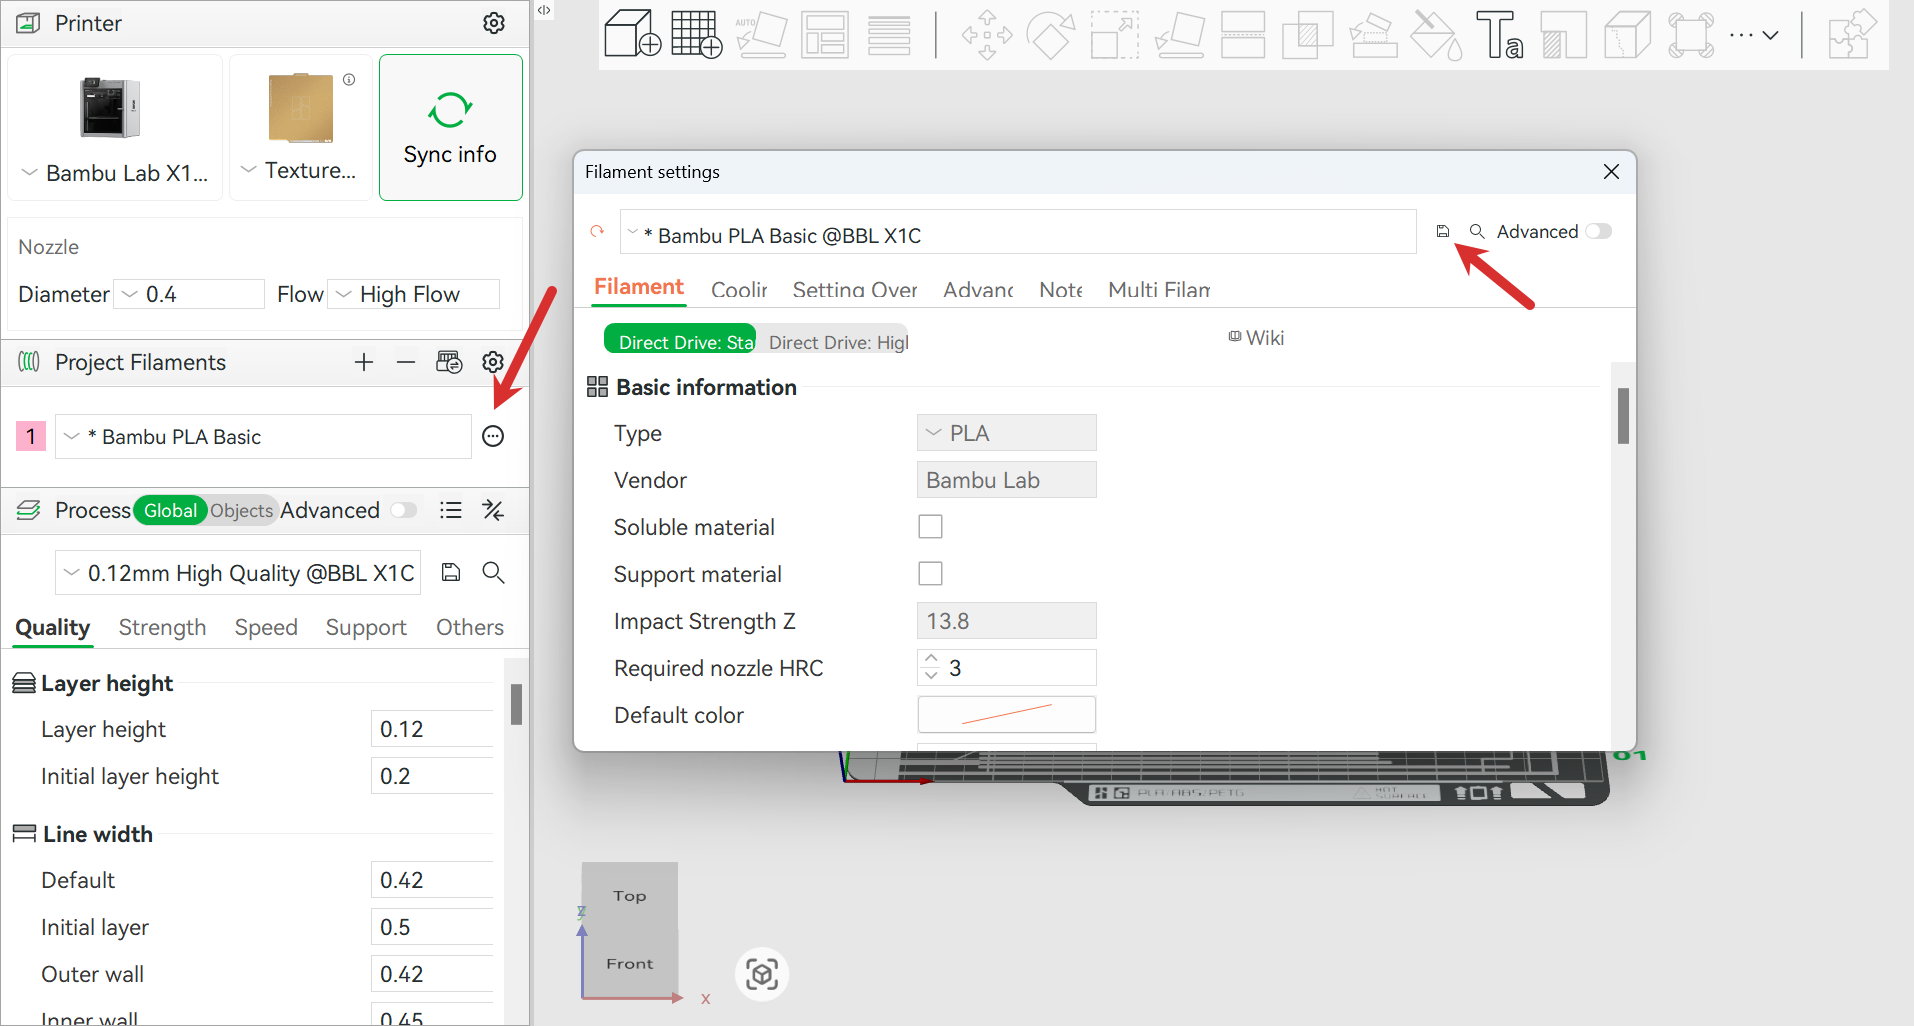Toggle Advanced mode in the Process panel
This screenshot has height=1026, width=1914.
click(x=404, y=510)
